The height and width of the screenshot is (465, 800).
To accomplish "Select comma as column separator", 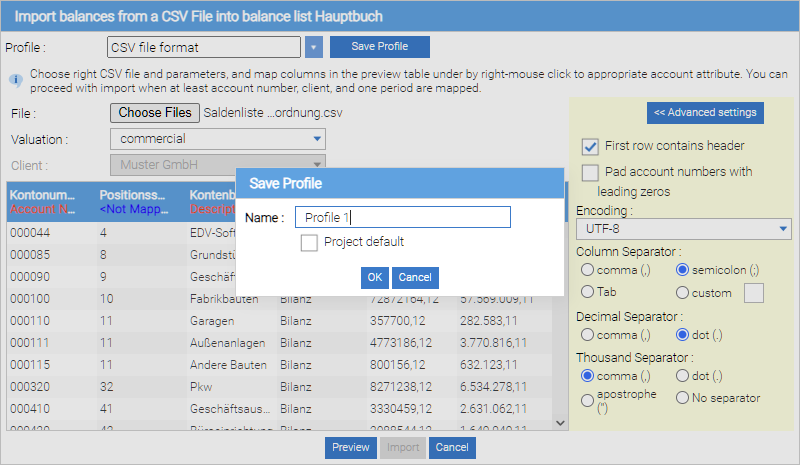I will 587,270.
